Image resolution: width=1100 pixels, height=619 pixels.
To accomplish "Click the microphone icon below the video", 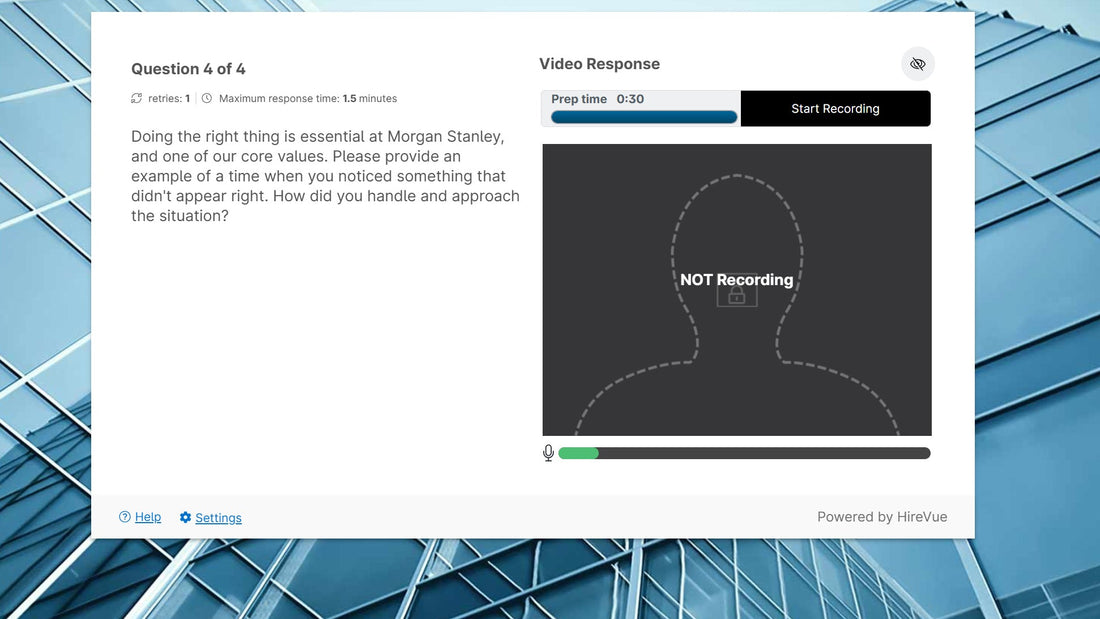I will [x=549, y=453].
